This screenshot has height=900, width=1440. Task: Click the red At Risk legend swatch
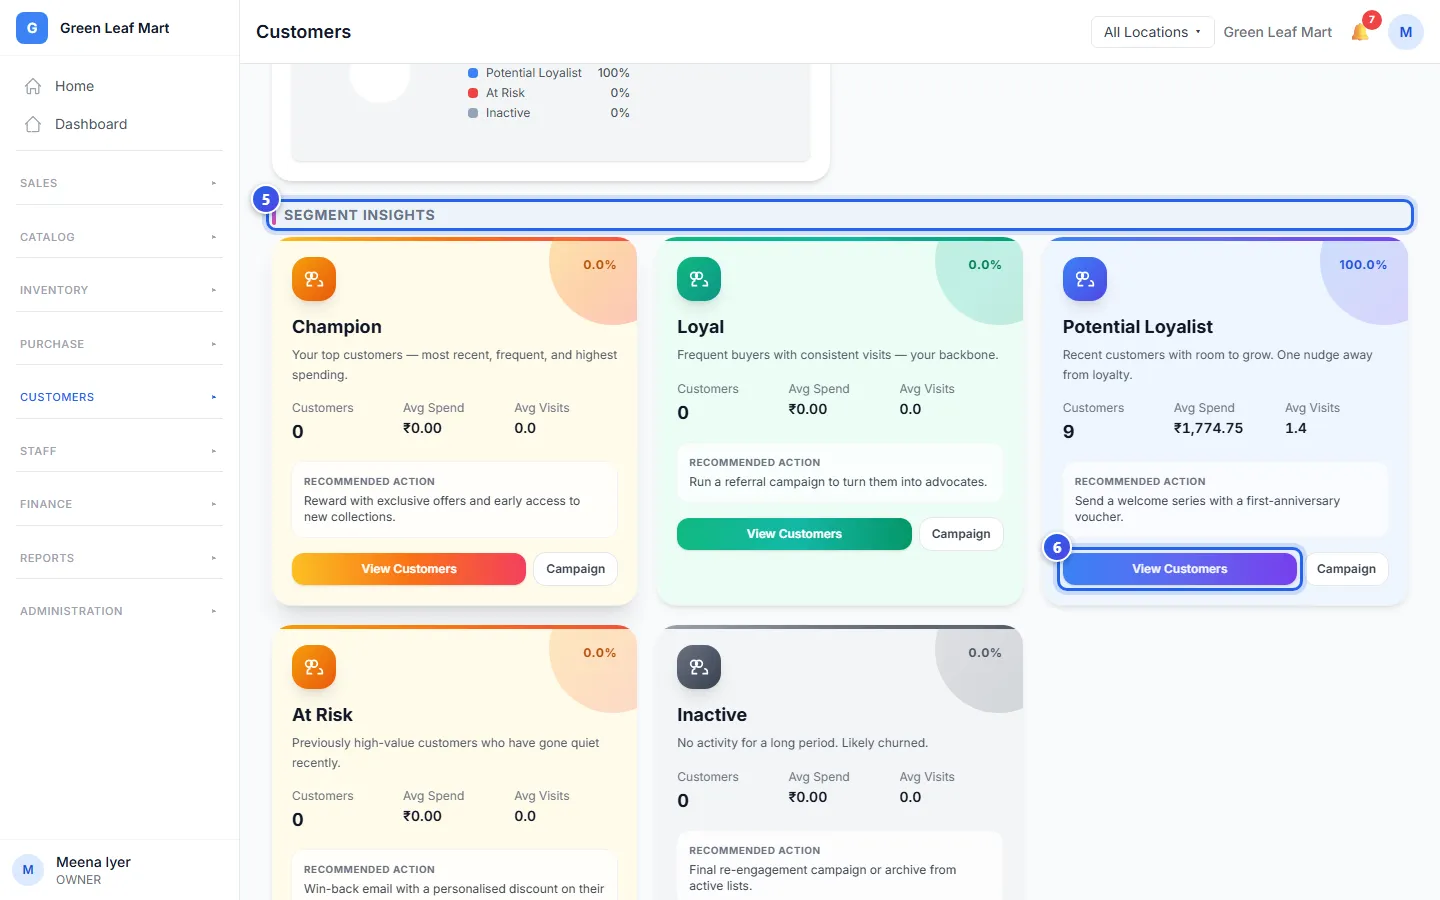473,93
